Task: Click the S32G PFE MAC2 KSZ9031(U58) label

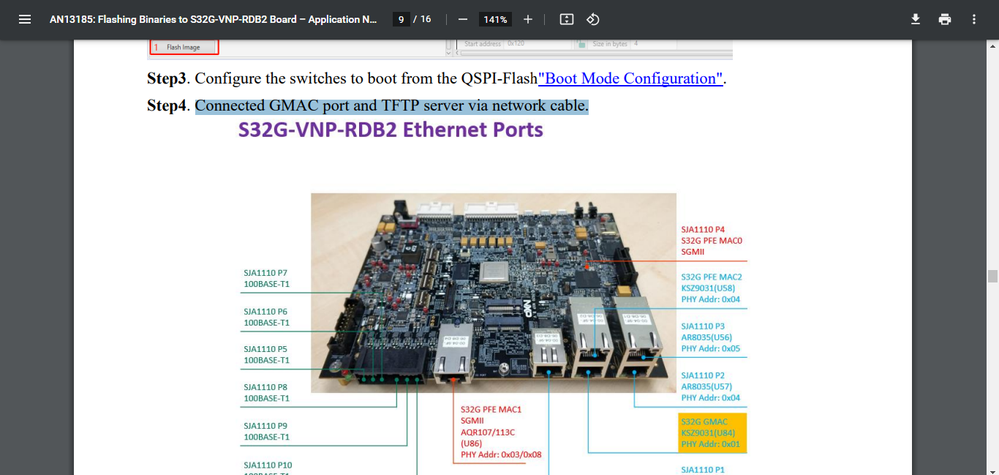Action: 712,288
